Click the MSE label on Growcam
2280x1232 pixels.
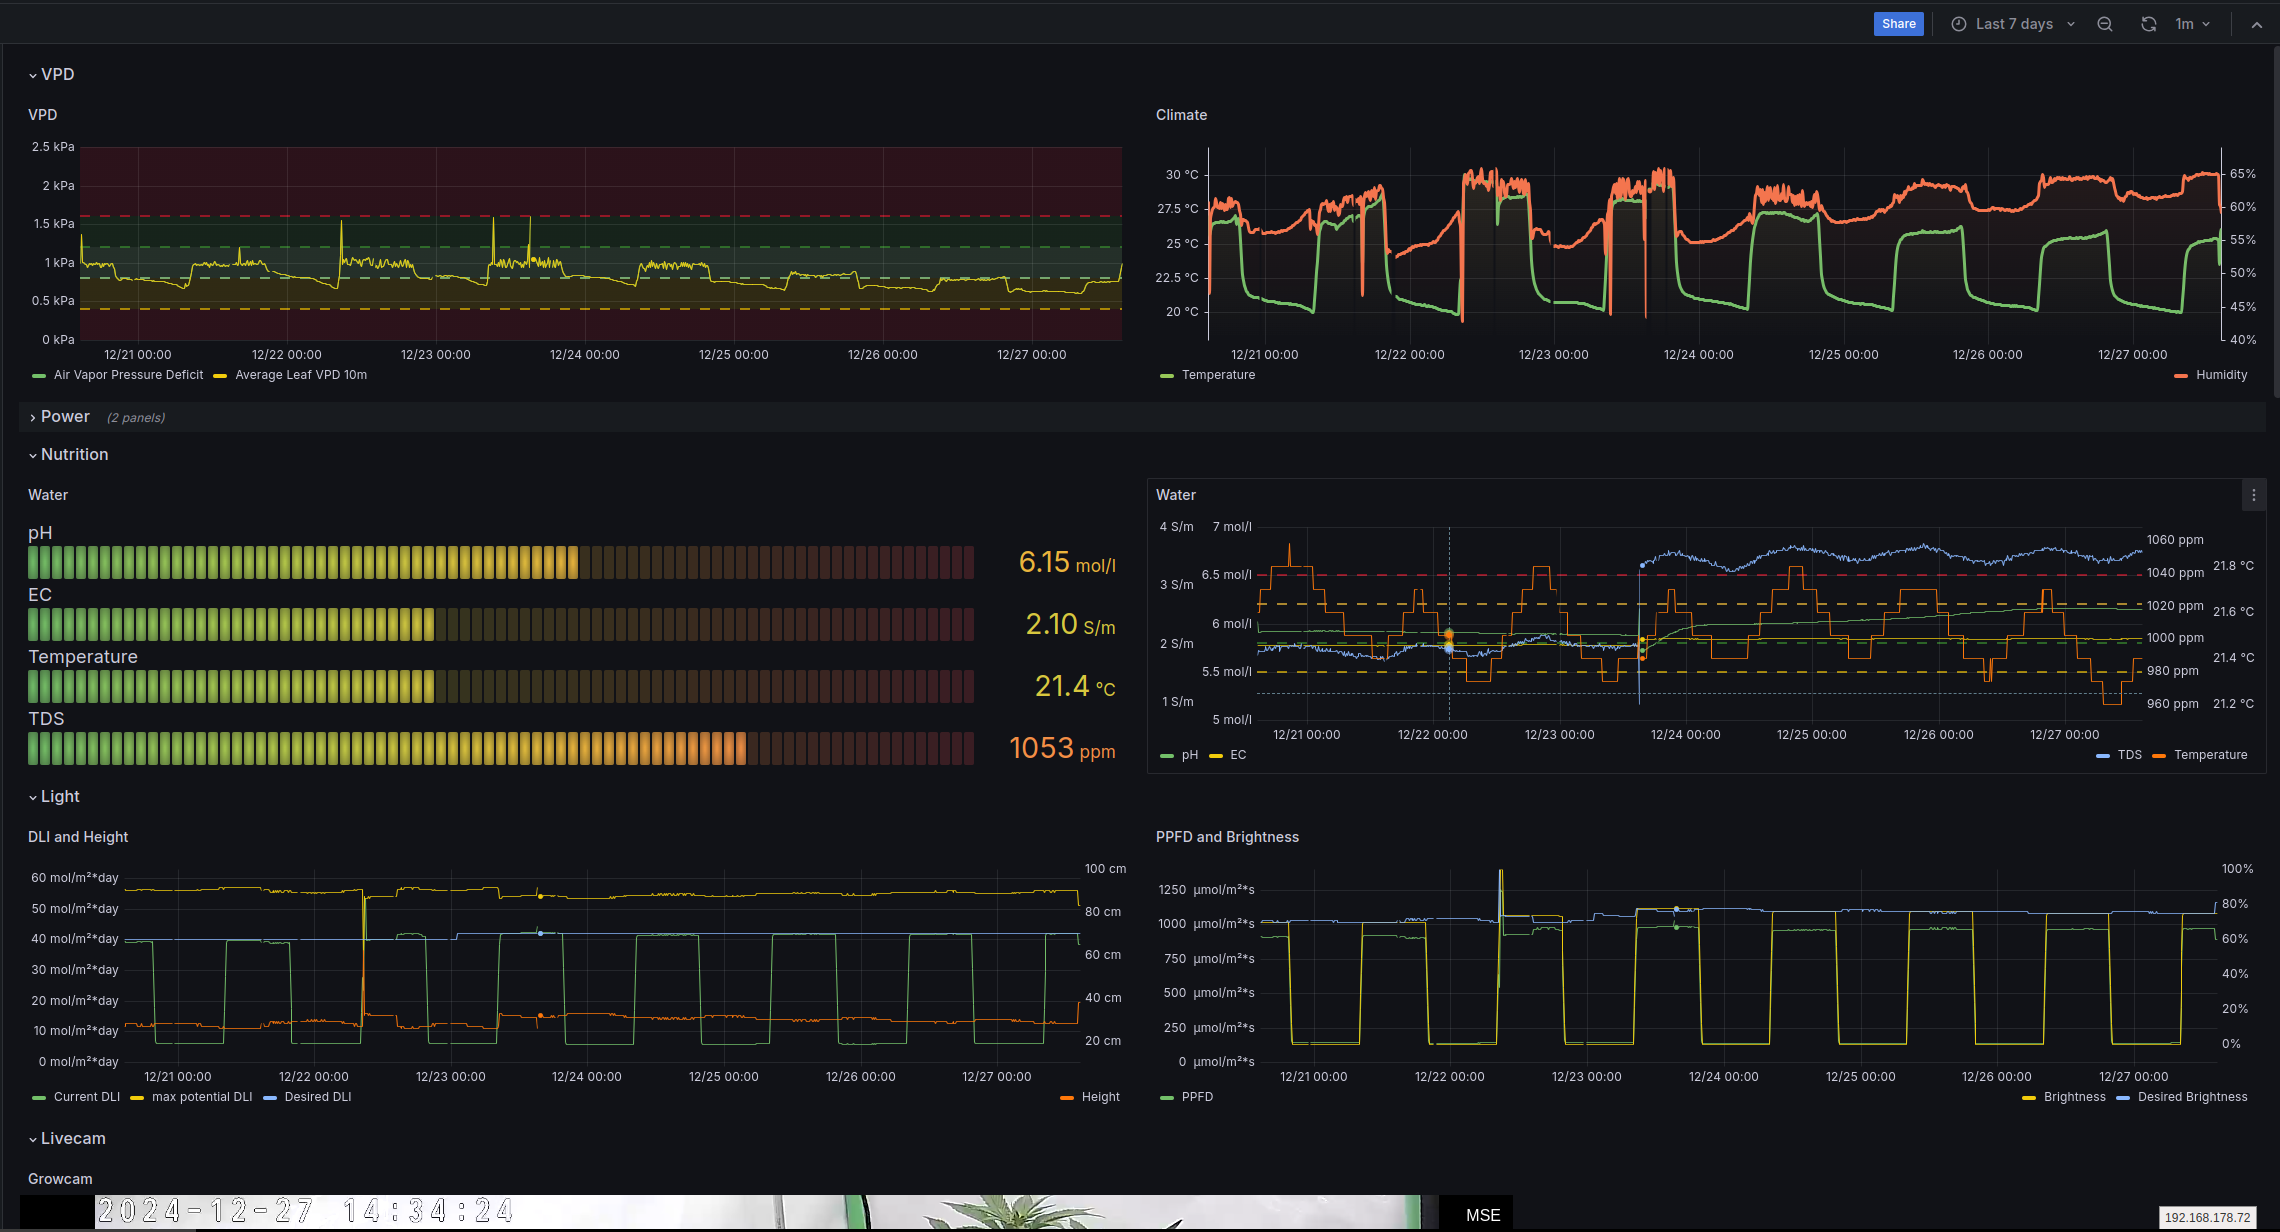pyautogui.click(x=1483, y=1215)
